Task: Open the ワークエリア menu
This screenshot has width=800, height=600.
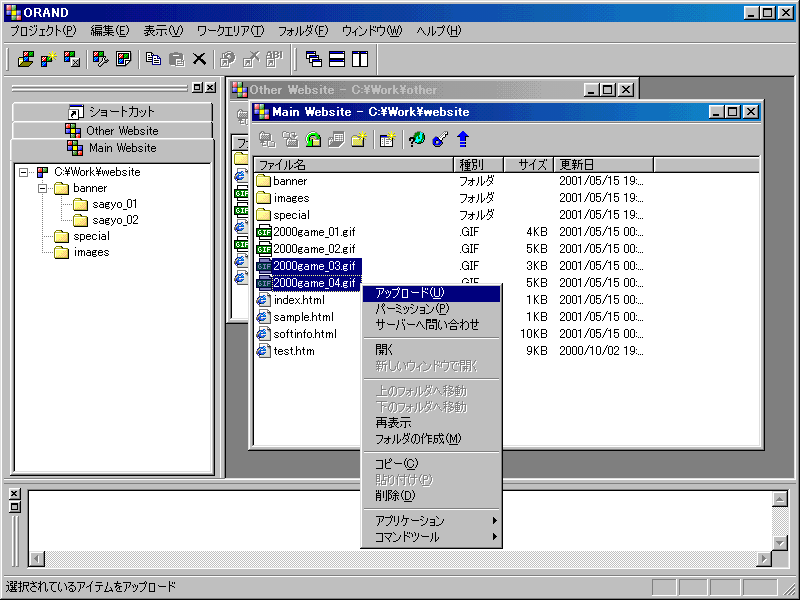Action: [231, 31]
